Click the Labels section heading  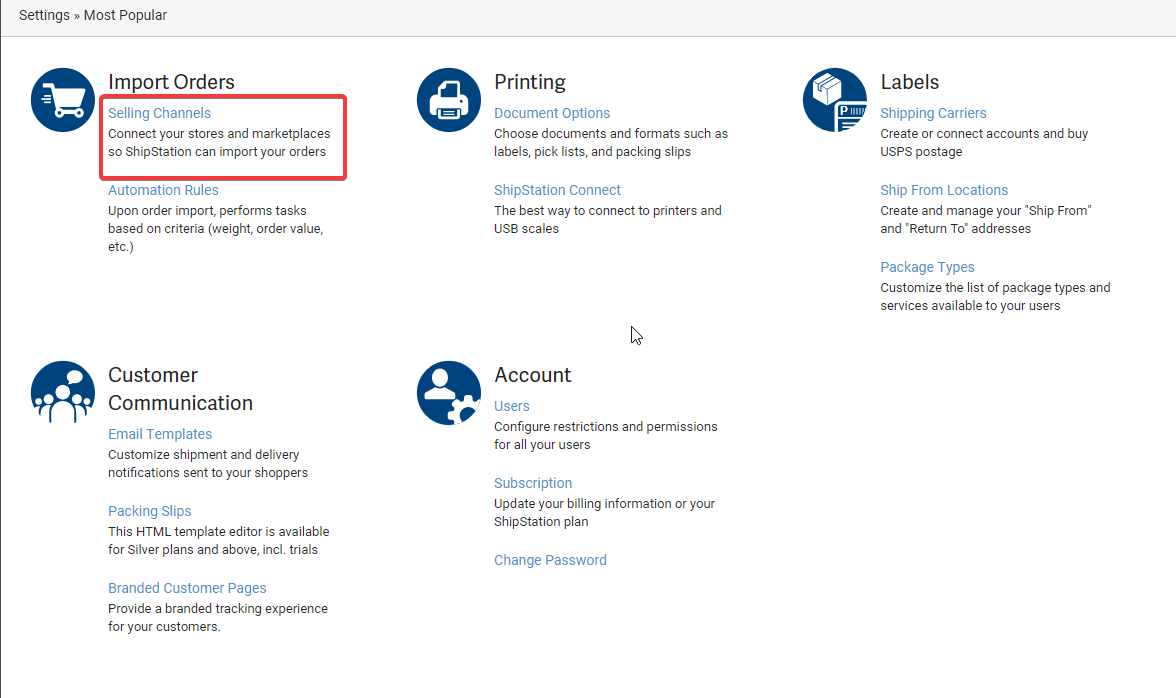click(x=910, y=82)
